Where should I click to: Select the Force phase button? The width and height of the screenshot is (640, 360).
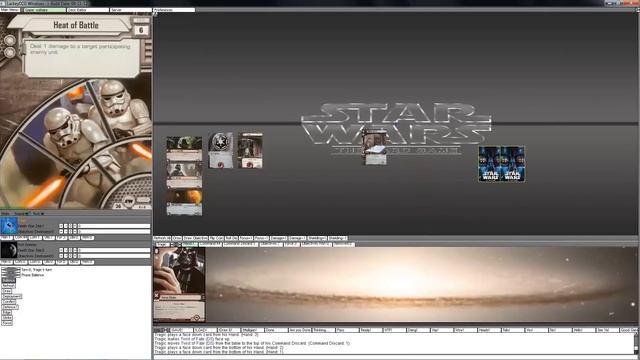pyautogui.click(x=7, y=323)
